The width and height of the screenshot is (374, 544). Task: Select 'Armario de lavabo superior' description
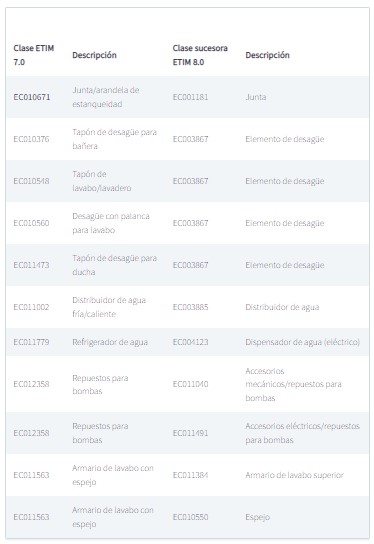(294, 475)
